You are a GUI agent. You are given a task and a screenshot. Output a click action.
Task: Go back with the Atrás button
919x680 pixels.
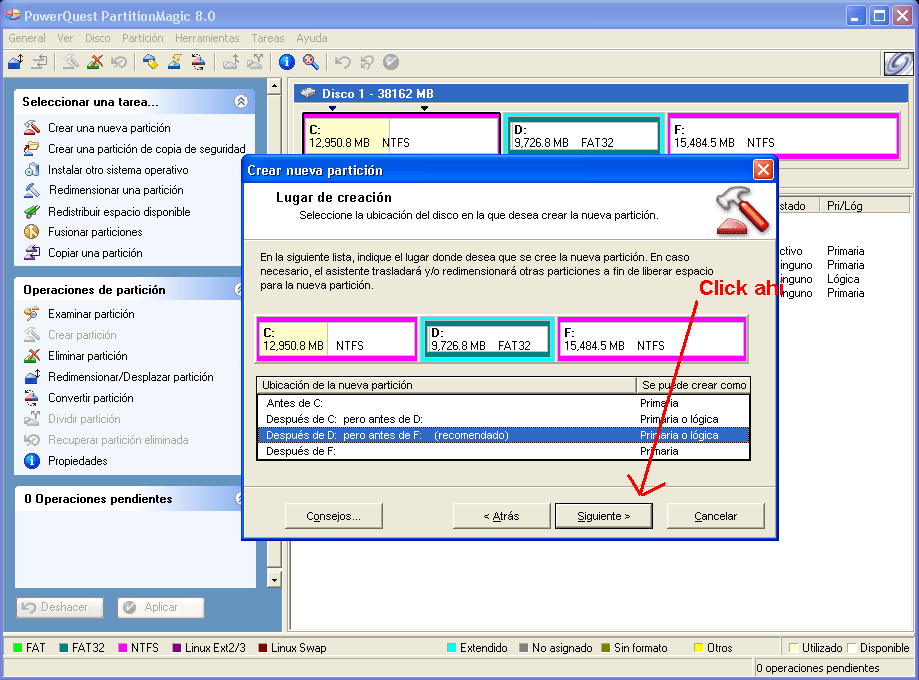(501, 516)
